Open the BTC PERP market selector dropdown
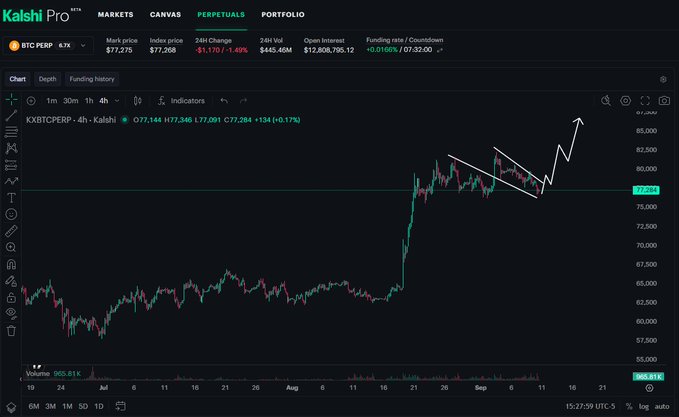The width and height of the screenshot is (679, 417). click(48, 45)
